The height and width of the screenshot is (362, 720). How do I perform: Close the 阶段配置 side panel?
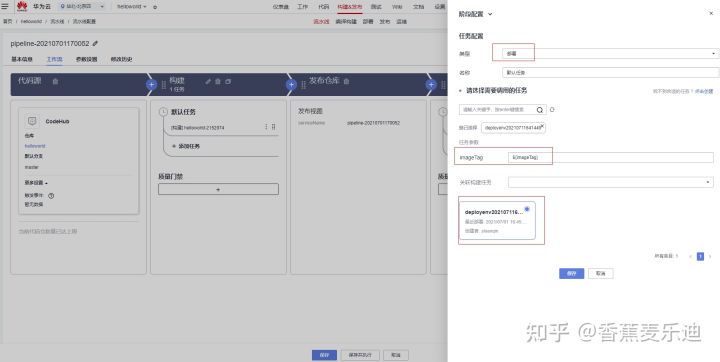pyautogui.click(x=711, y=14)
